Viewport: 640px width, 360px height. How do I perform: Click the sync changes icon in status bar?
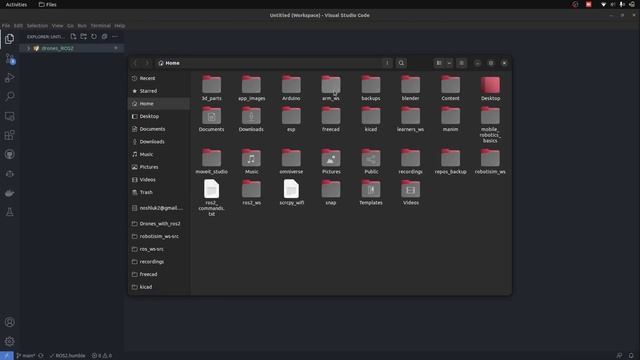pyautogui.click(x=41, y=356)
